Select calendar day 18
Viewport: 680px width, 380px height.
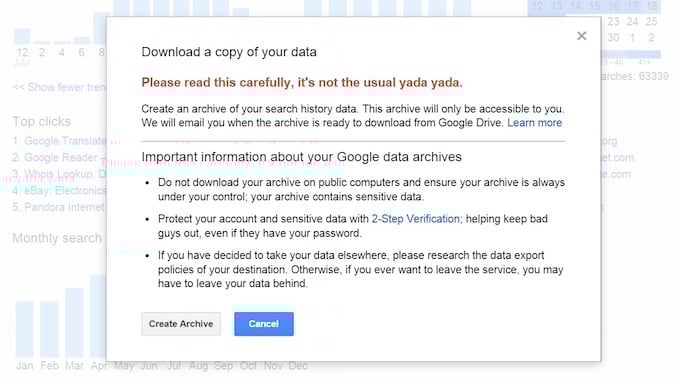[x=652, y=6]
